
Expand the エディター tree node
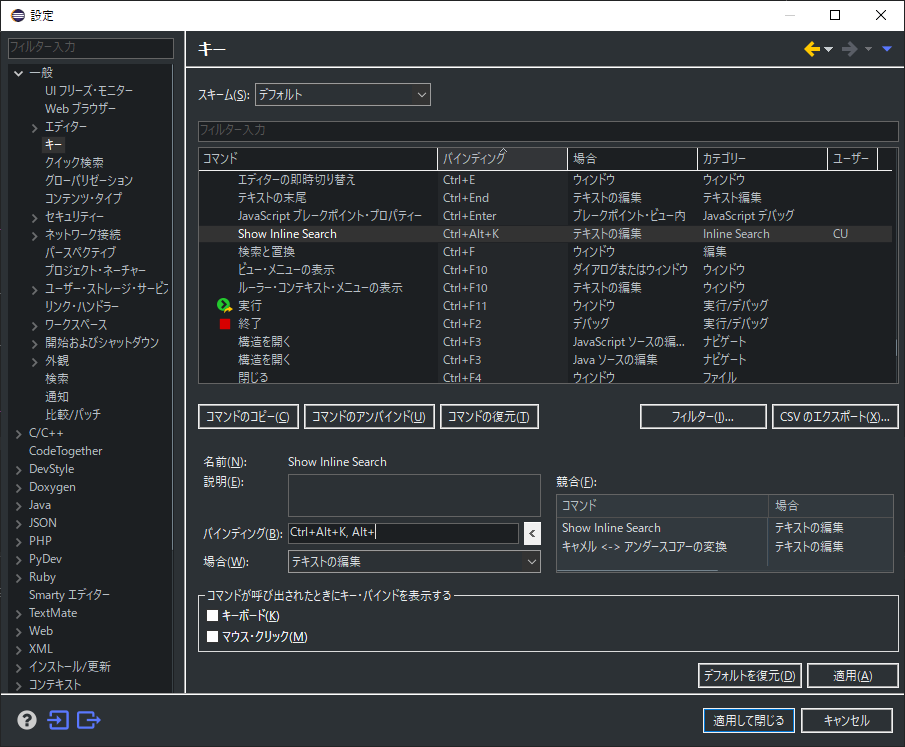35,128
